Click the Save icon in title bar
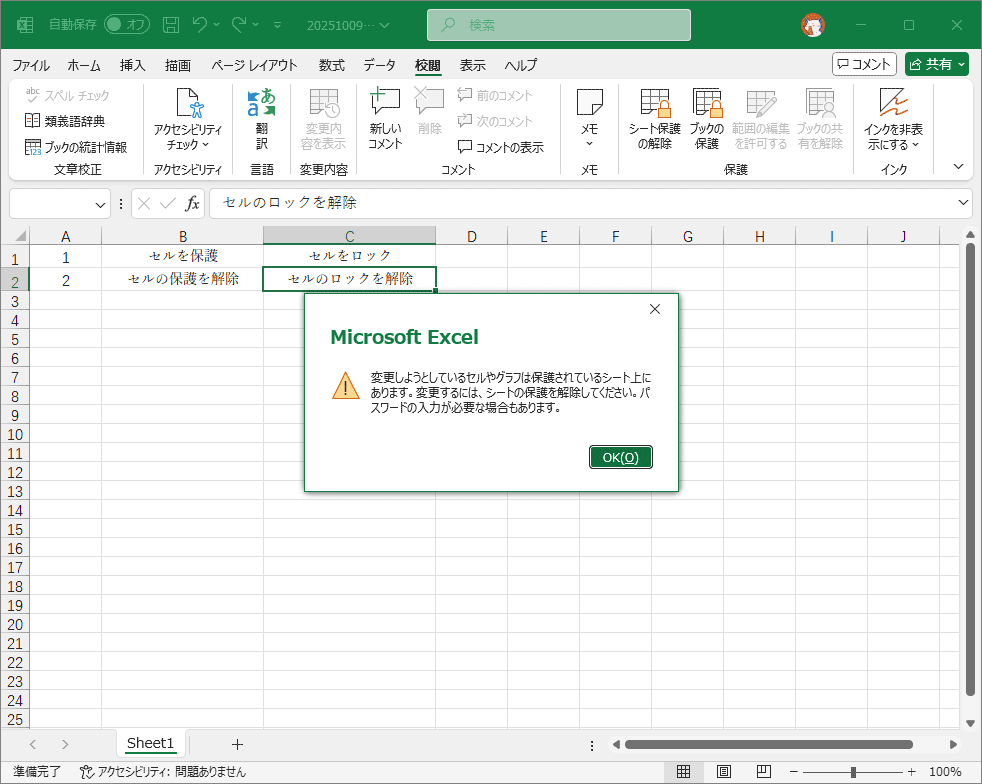Viewport: 982px width, 784px height. [x=171, y=24]
